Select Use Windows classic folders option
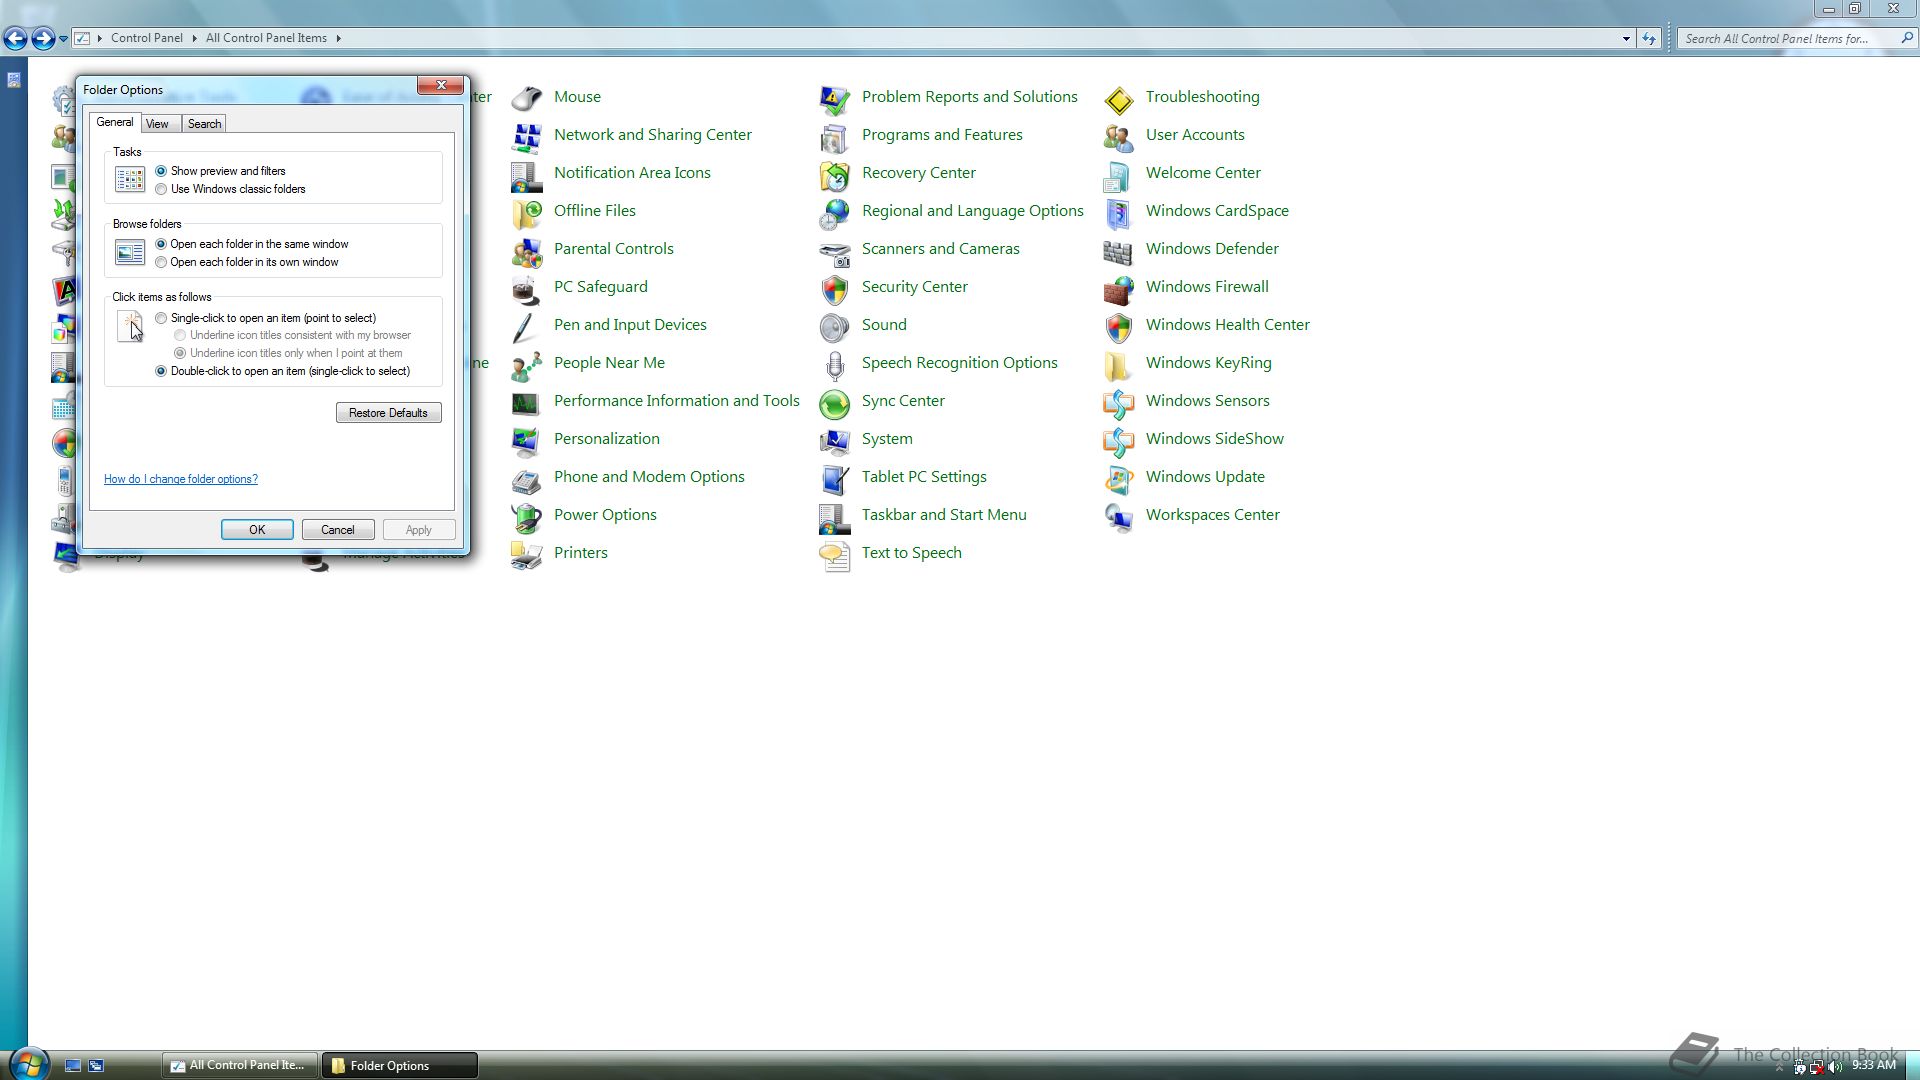 coord(161,189)
